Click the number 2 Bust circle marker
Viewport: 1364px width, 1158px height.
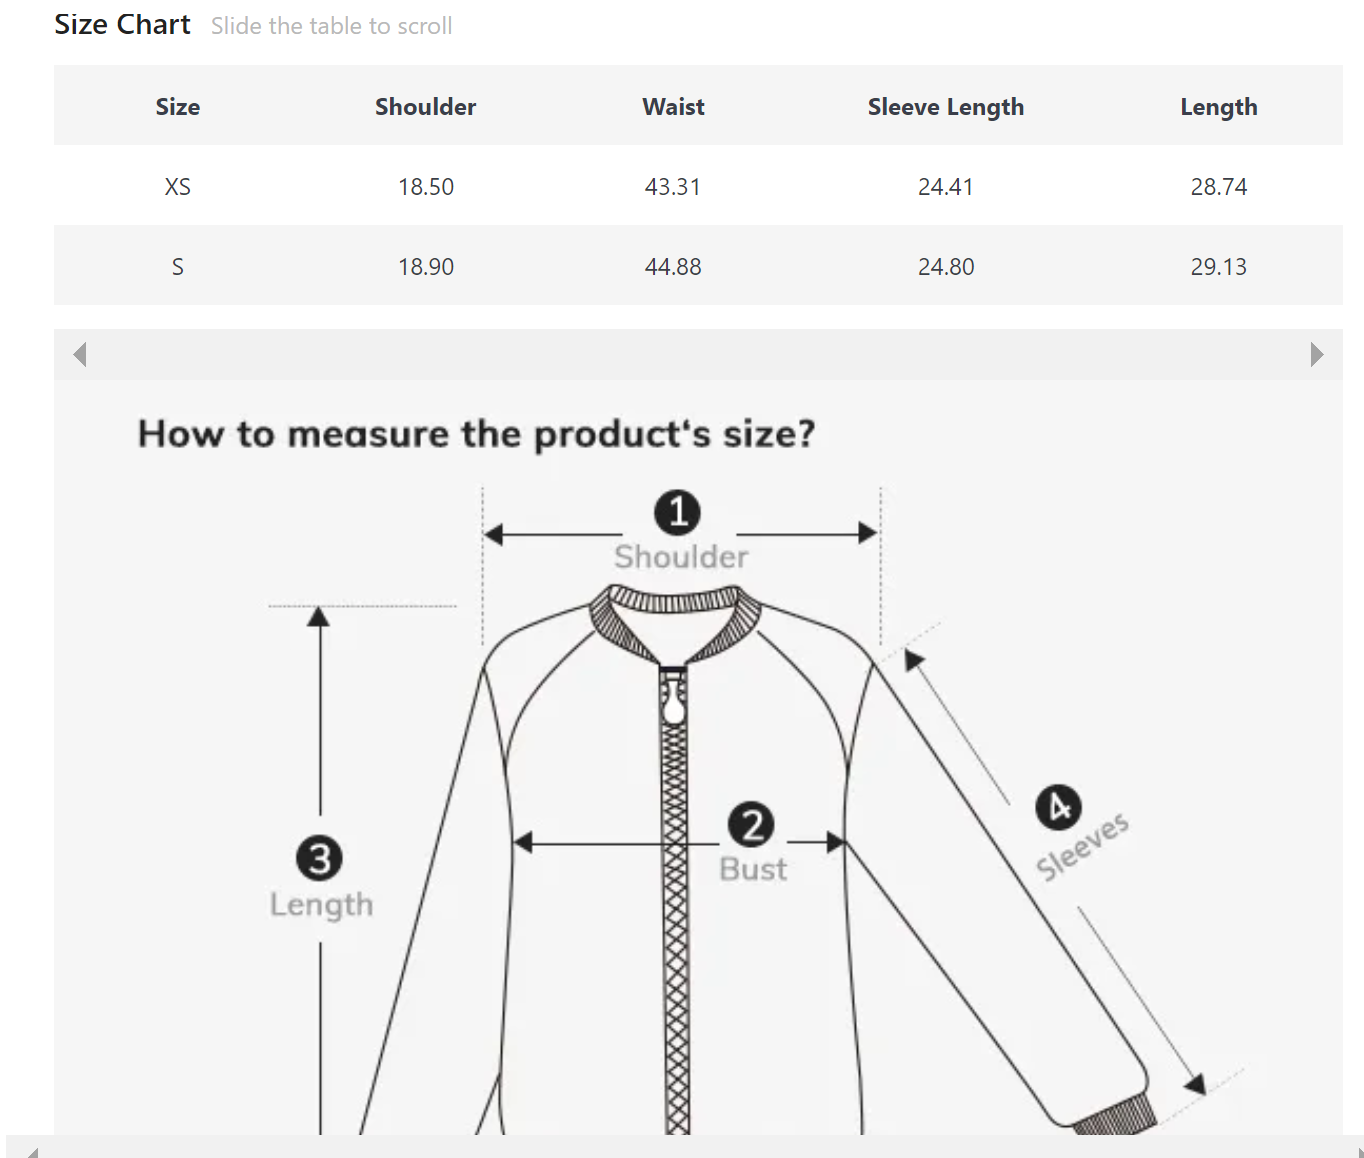[751, 825]
